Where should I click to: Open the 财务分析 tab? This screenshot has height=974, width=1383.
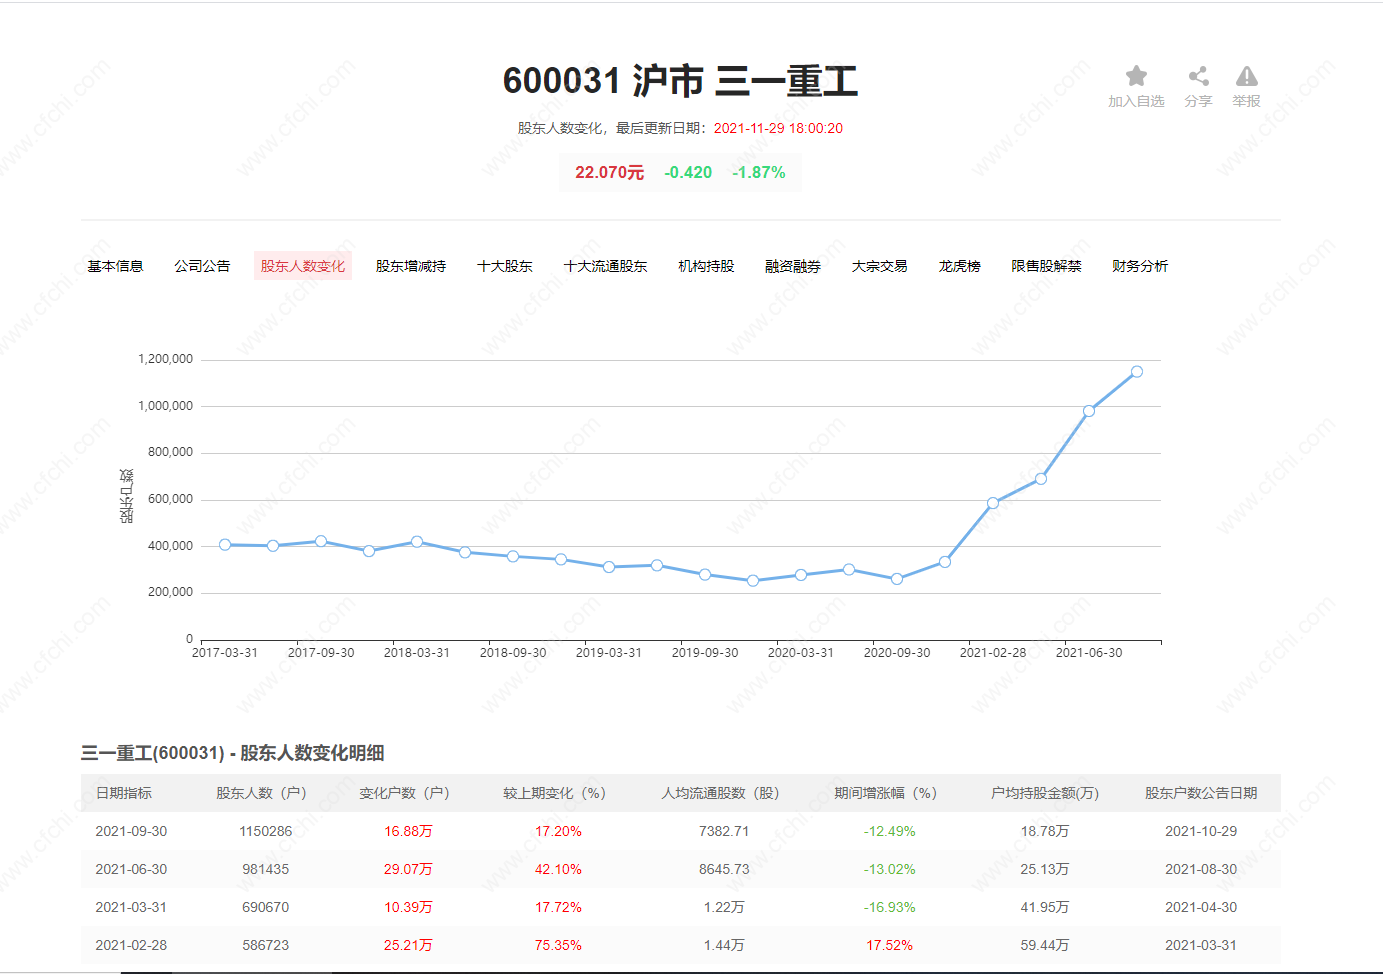(1140, 266)
